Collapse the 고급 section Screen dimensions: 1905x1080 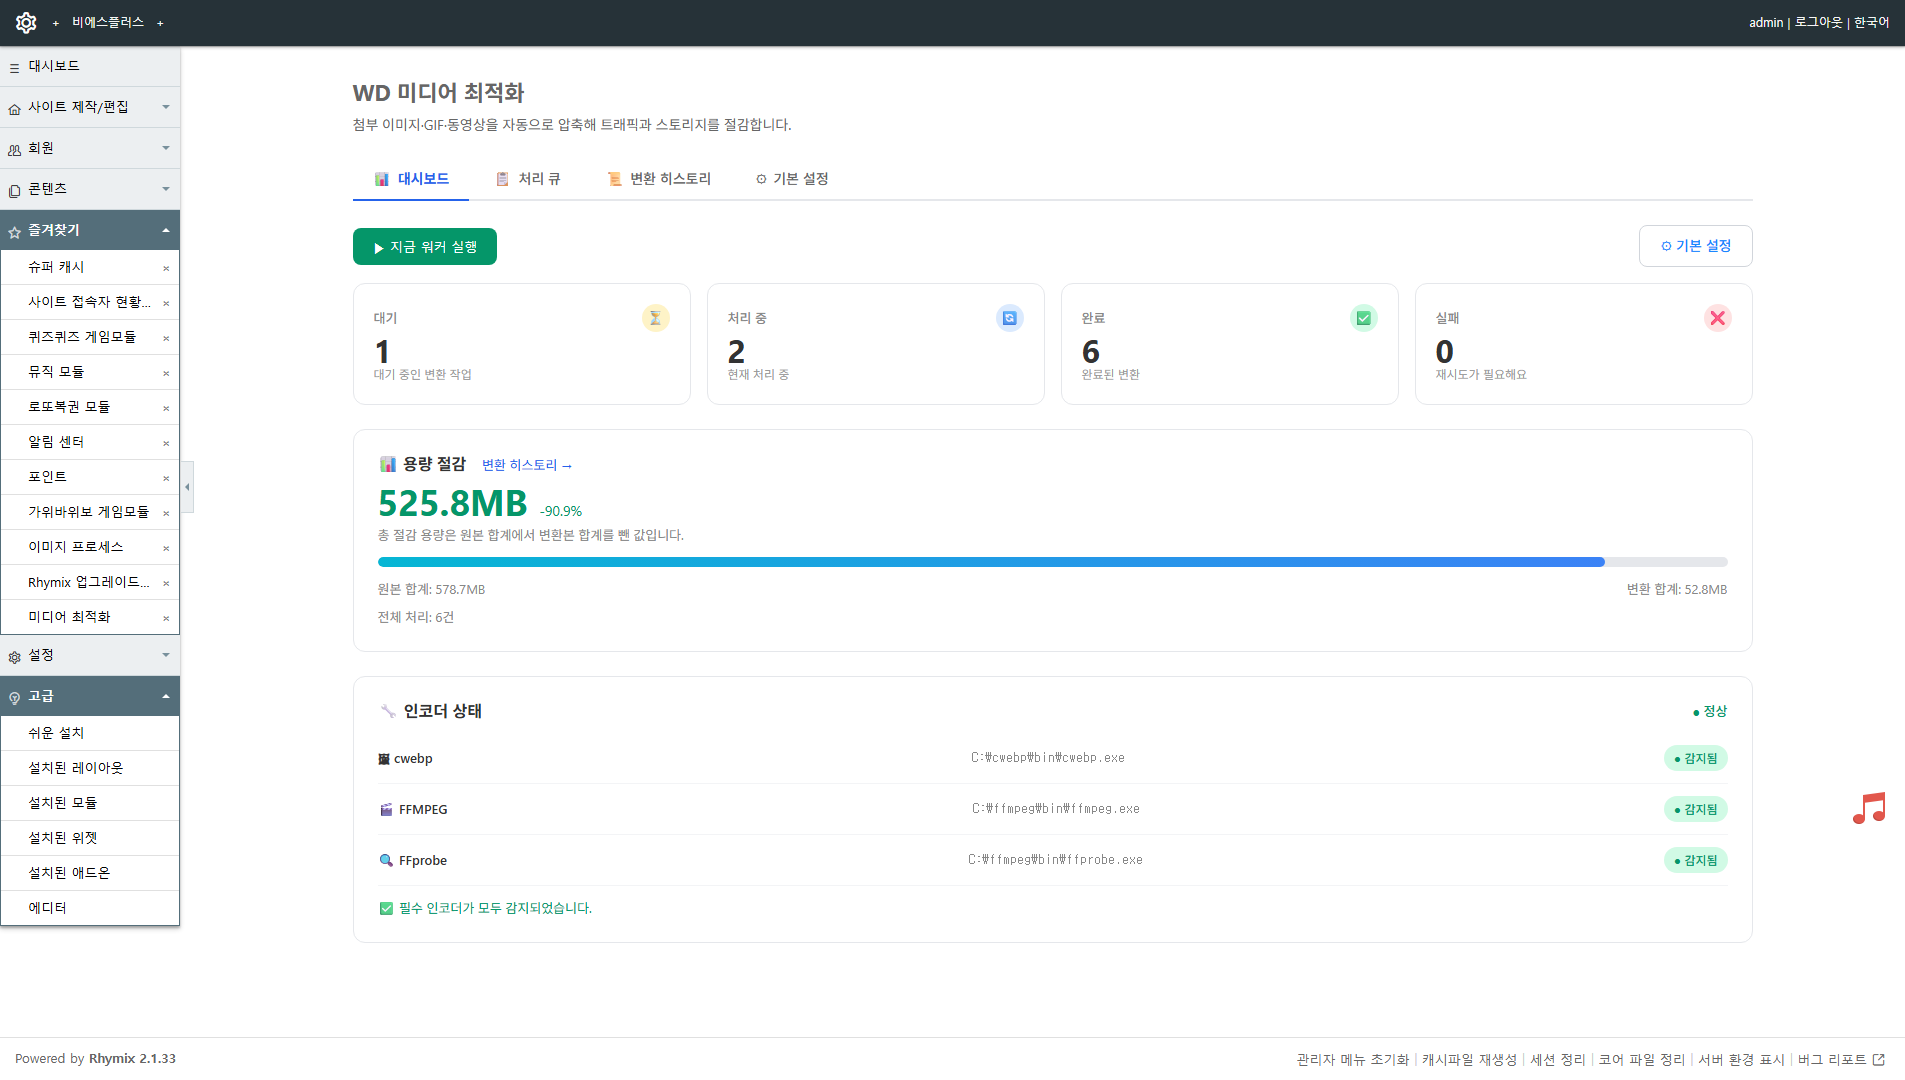point(90,696)
